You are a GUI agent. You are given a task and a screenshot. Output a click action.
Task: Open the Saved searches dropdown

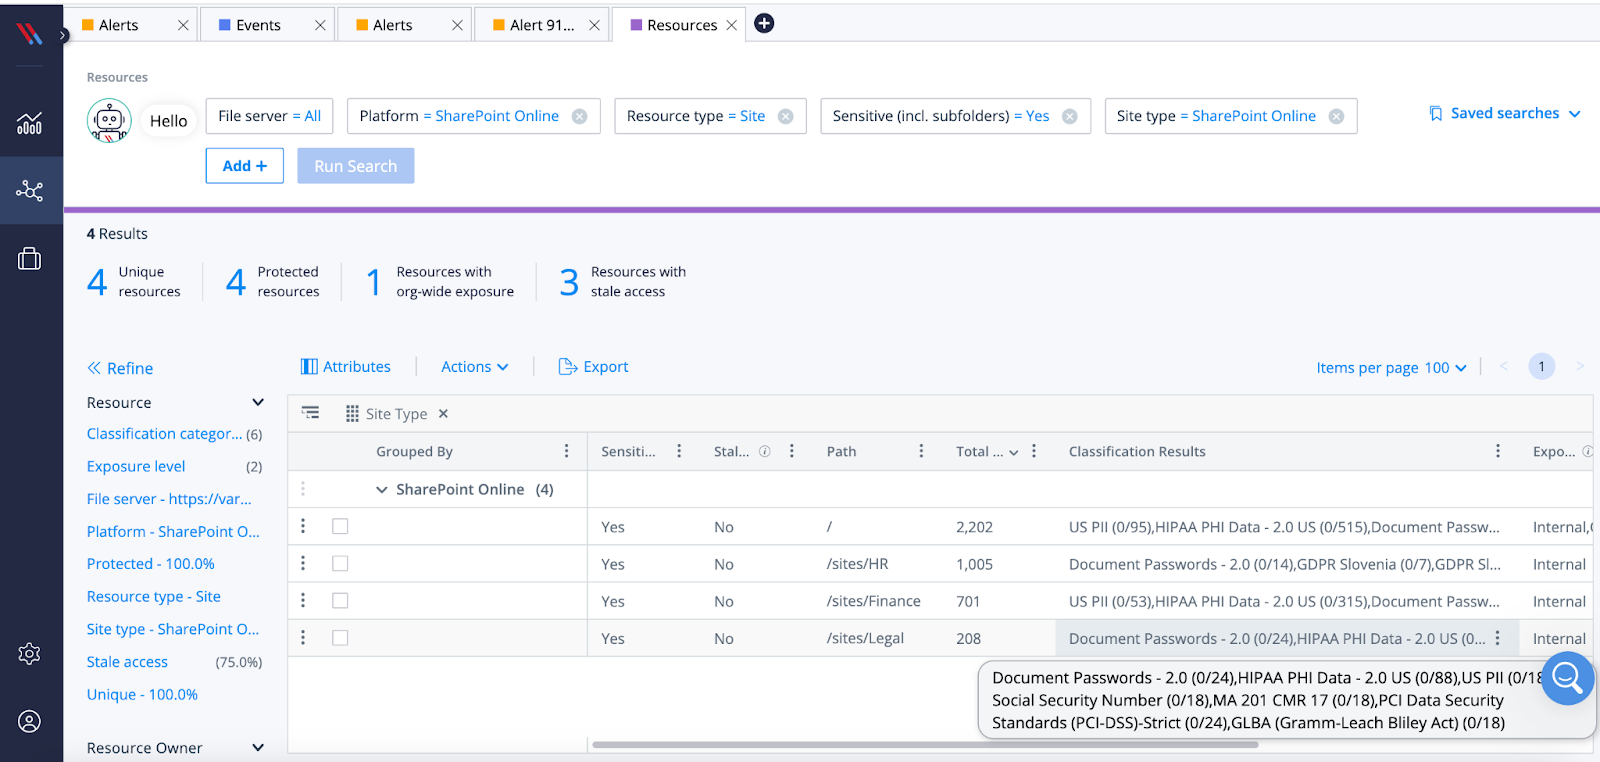tap(1504, 114)
